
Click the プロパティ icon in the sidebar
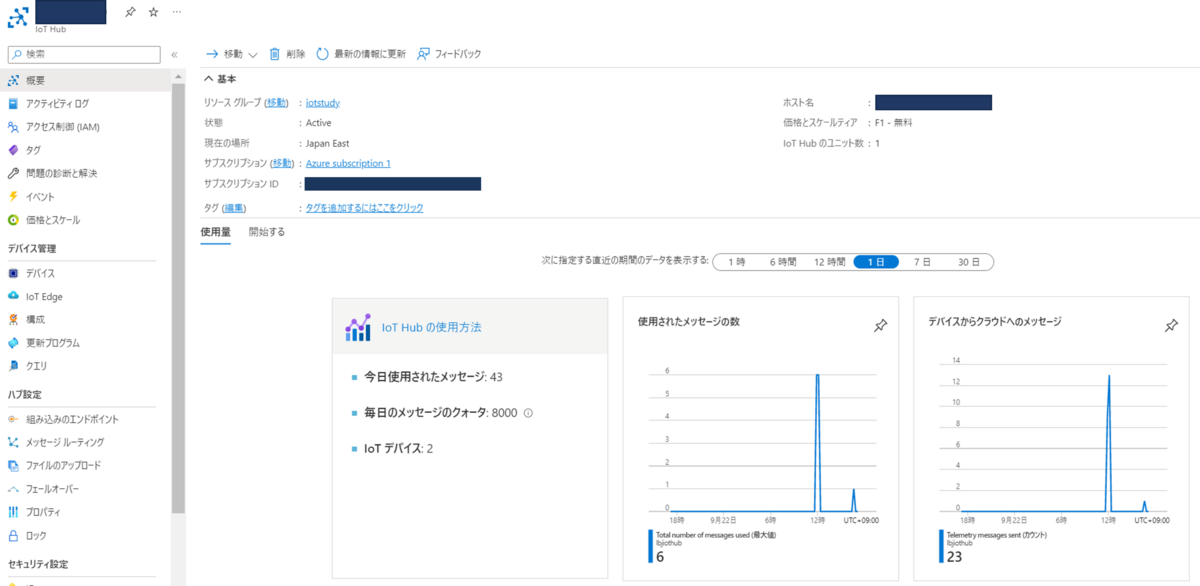pyautogui.click(x=13, y=512)
